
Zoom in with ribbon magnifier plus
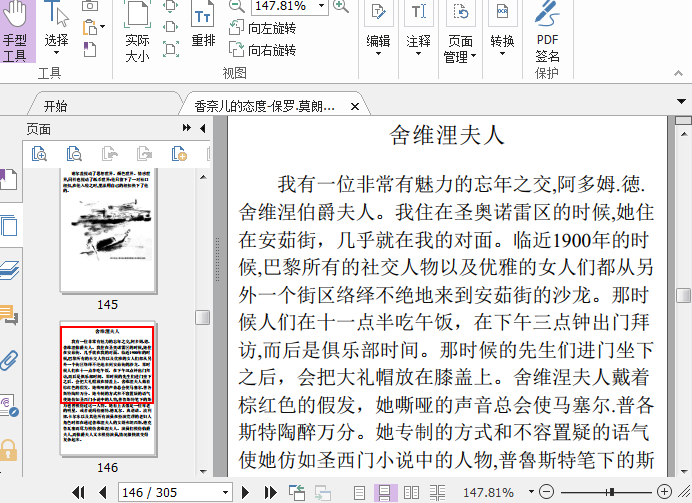point(341,6)
